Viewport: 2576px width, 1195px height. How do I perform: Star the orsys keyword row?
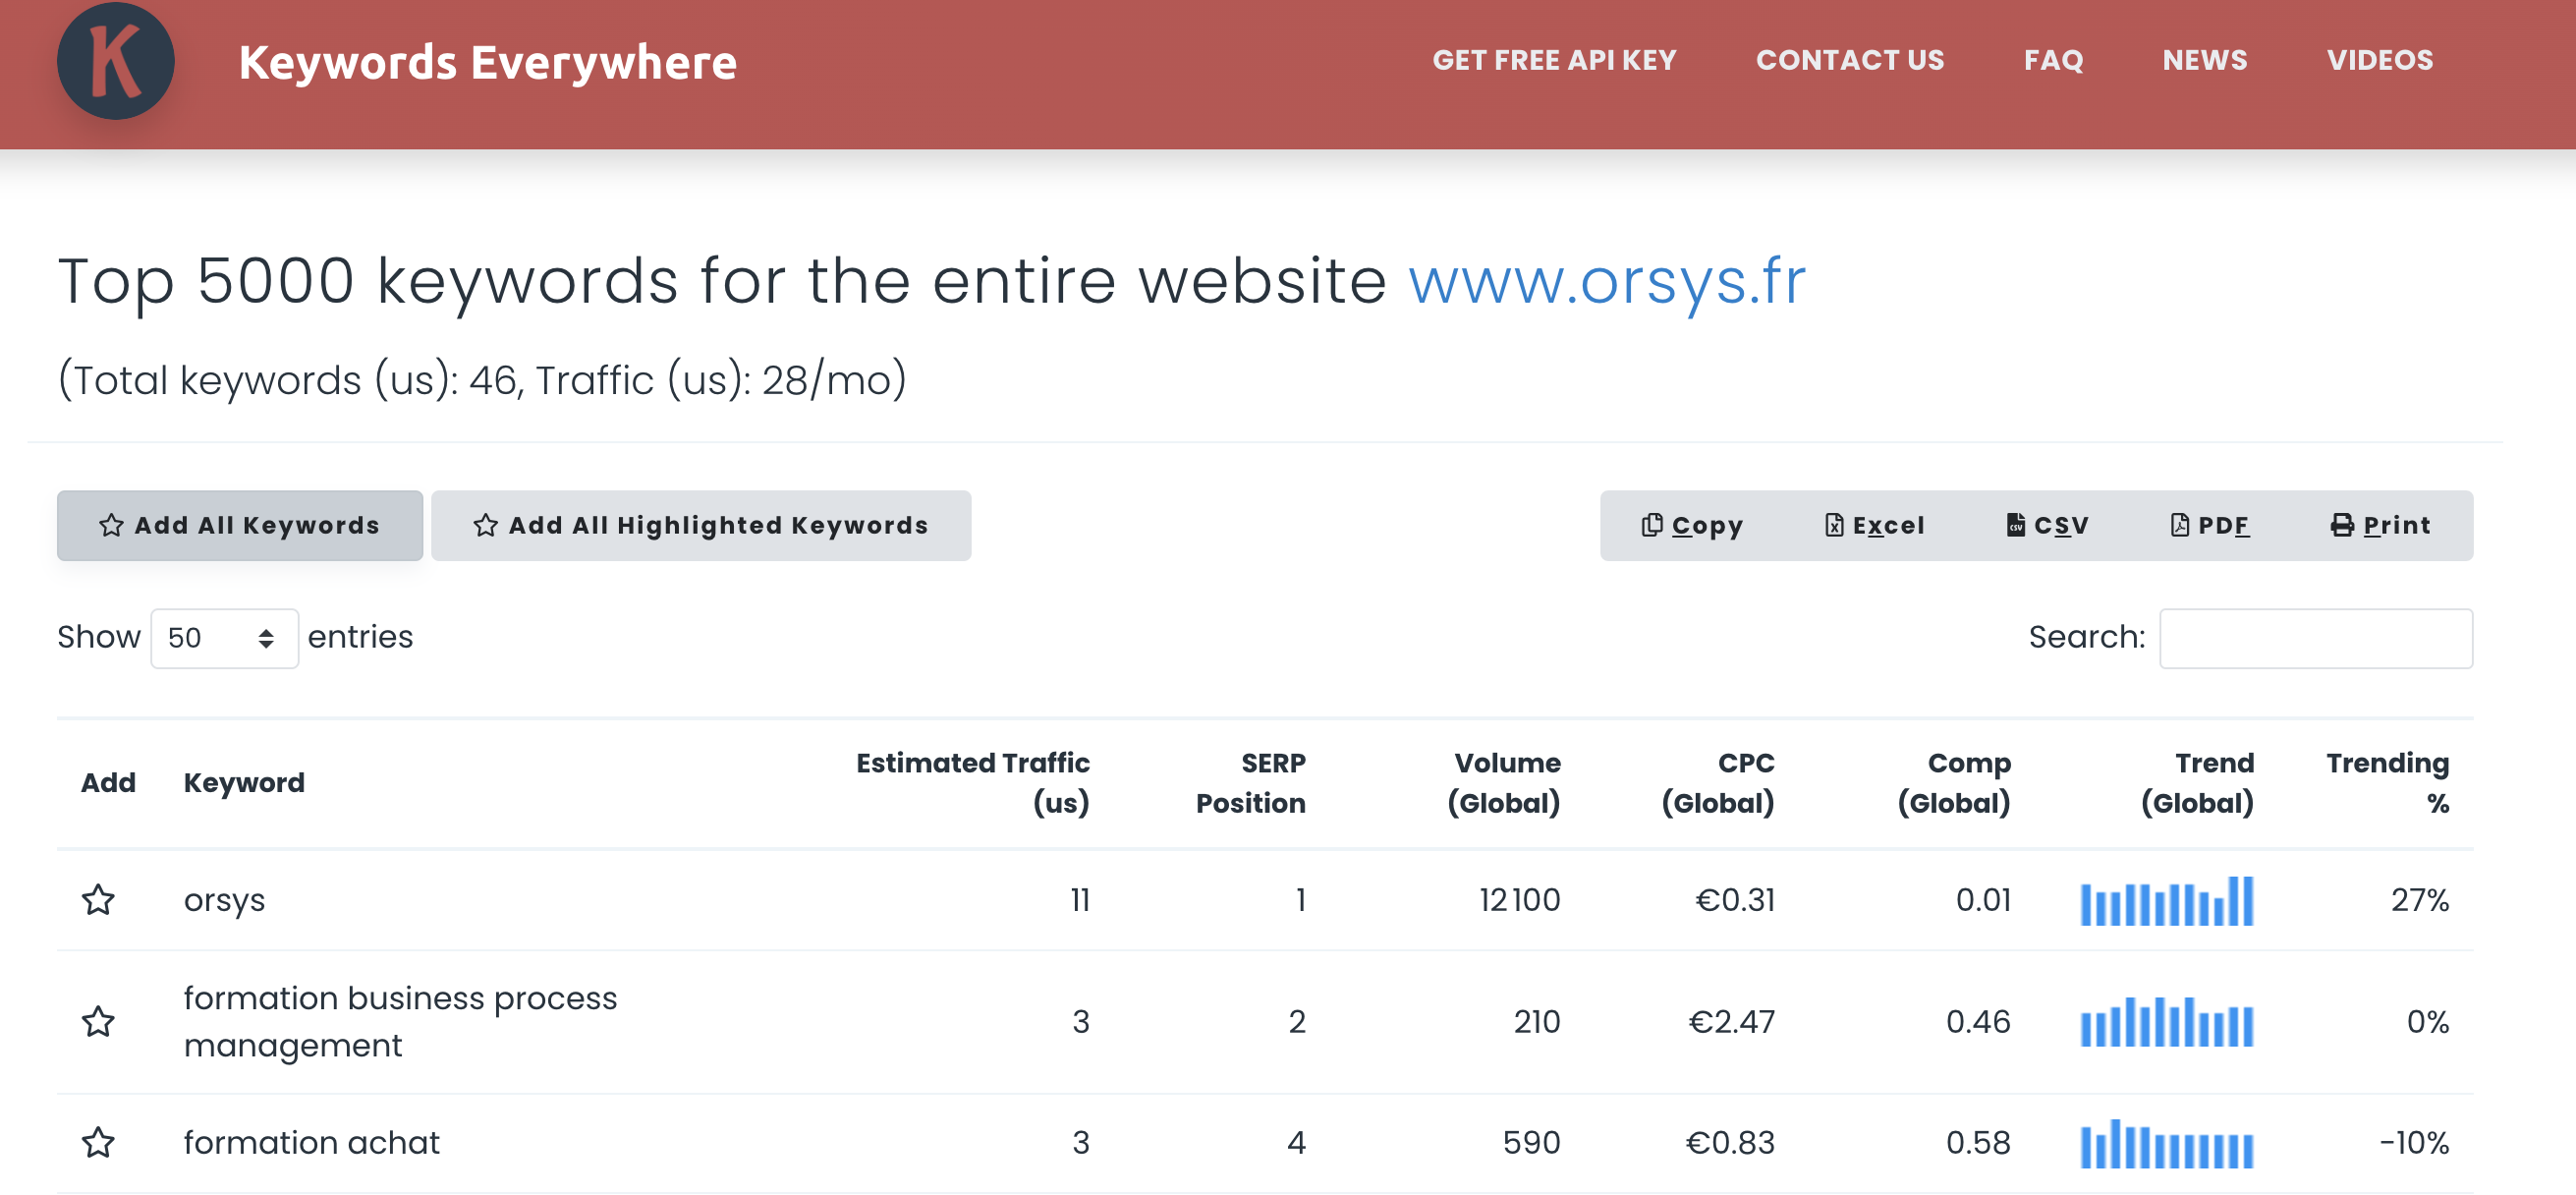point(98,900)
